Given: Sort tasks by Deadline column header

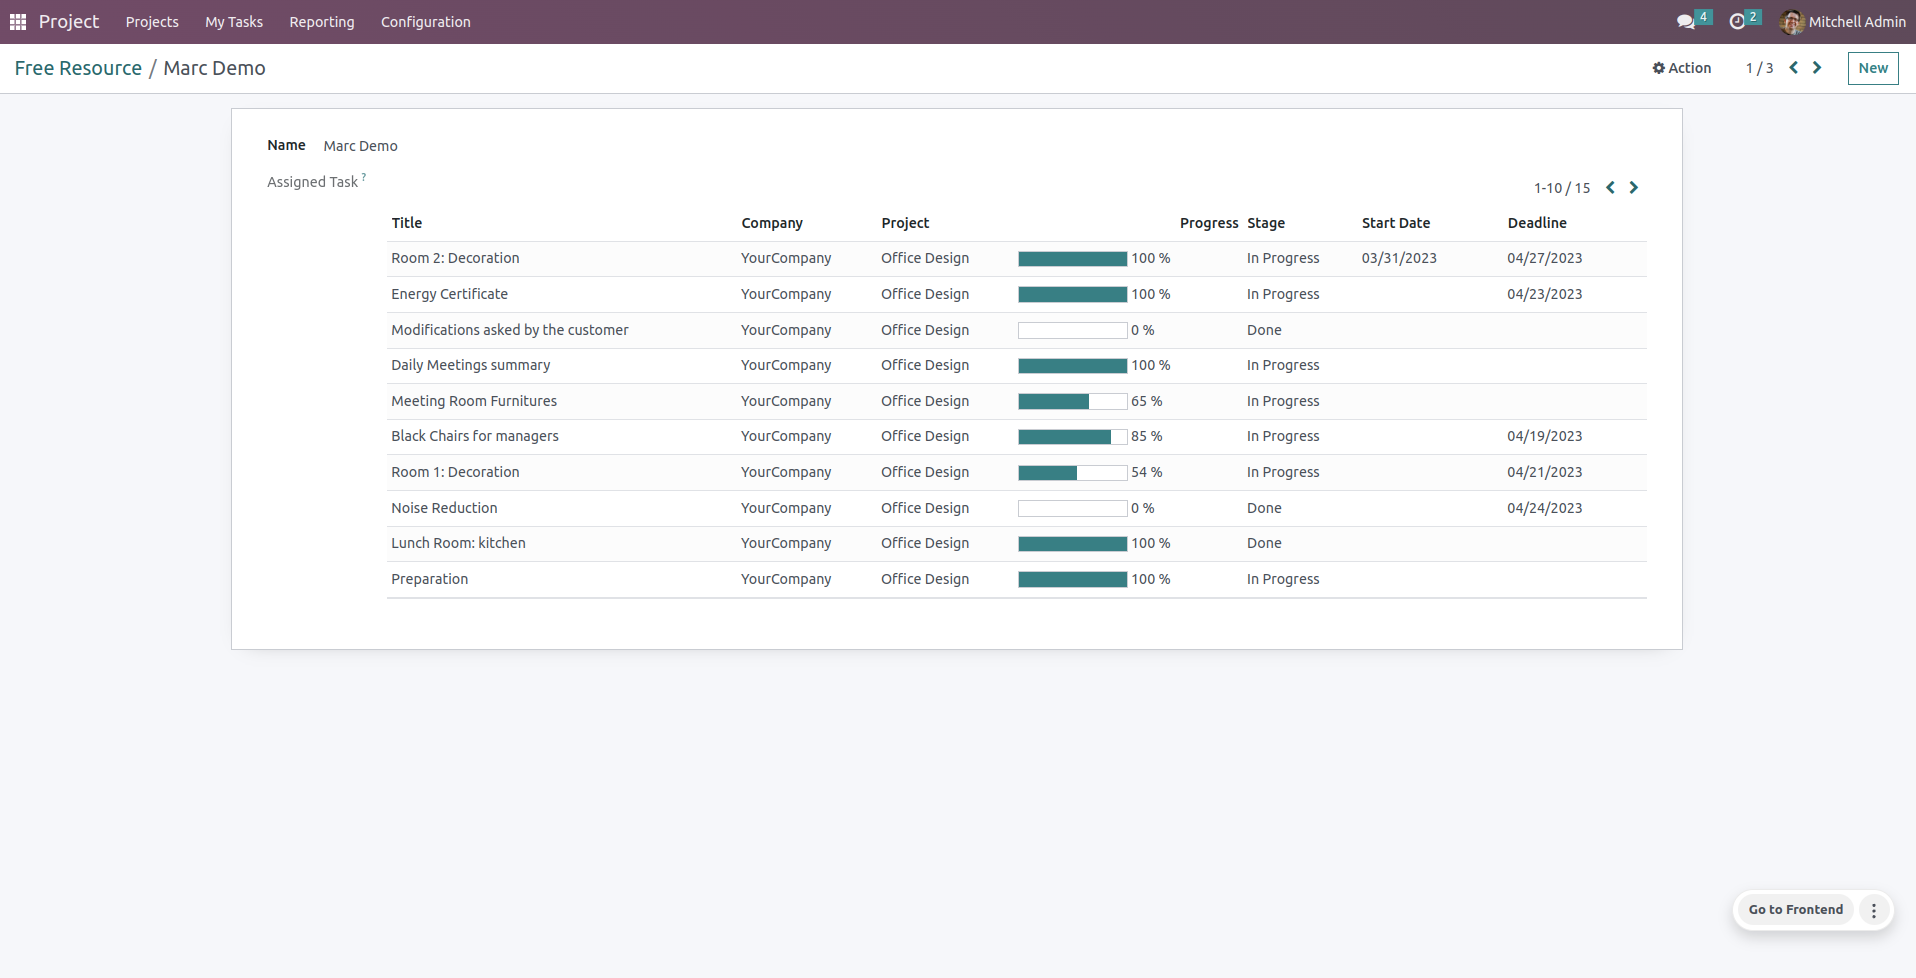Looking at the screenshot, I should click(x=1537, y=223).
